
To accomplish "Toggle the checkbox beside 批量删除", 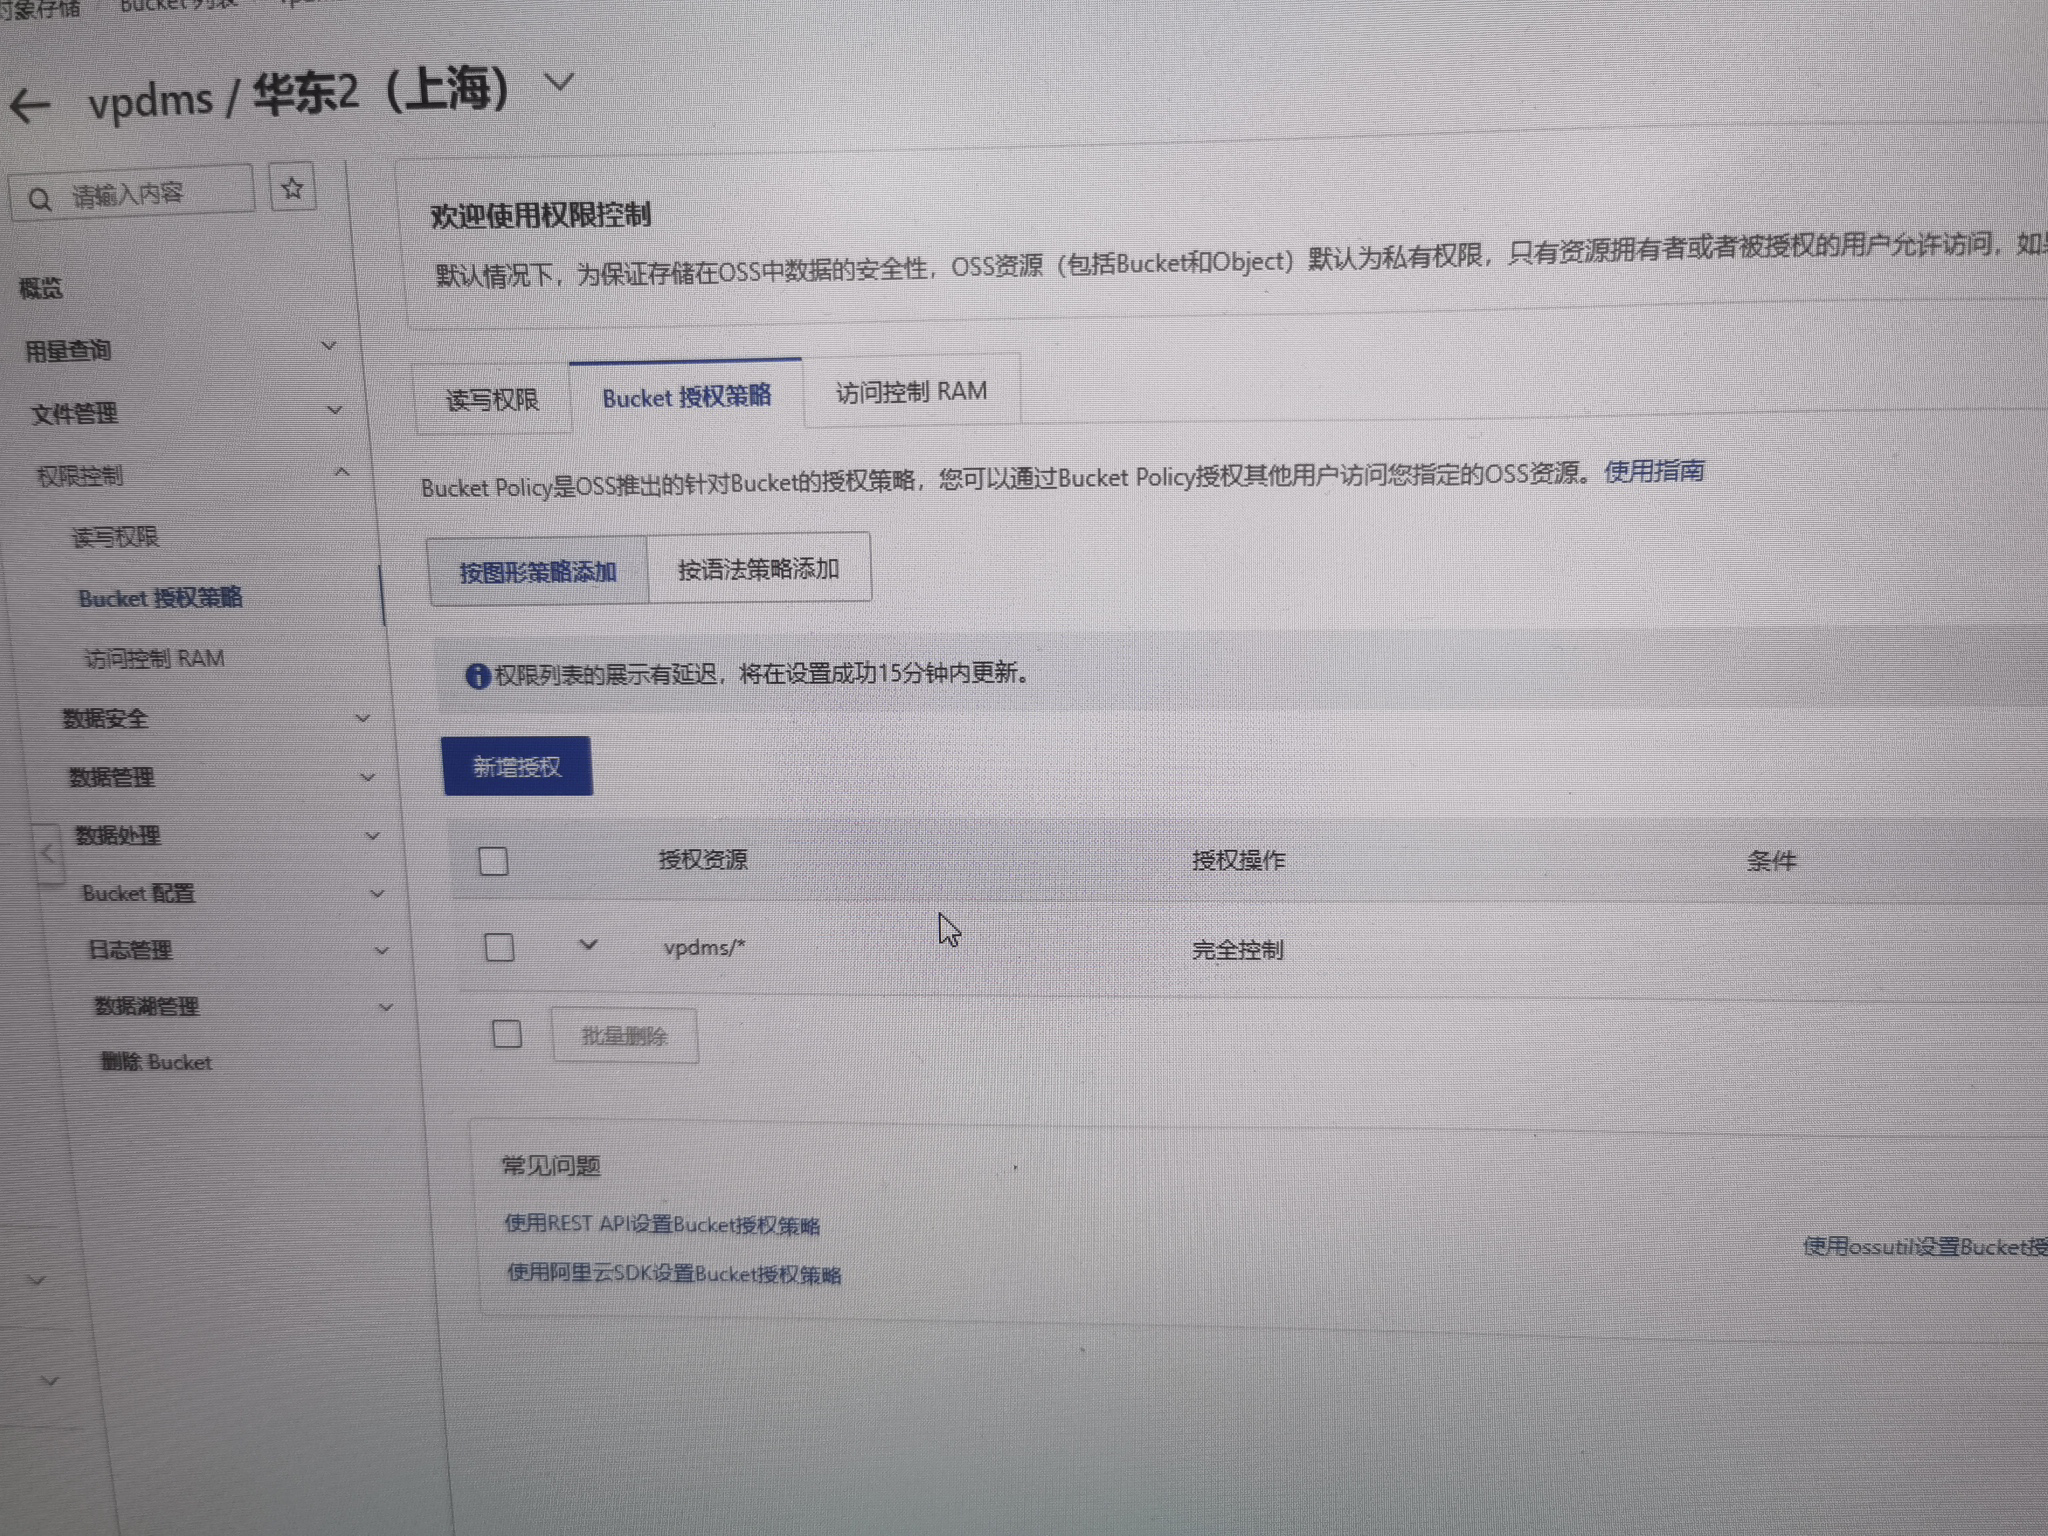I will (507, 1034).
